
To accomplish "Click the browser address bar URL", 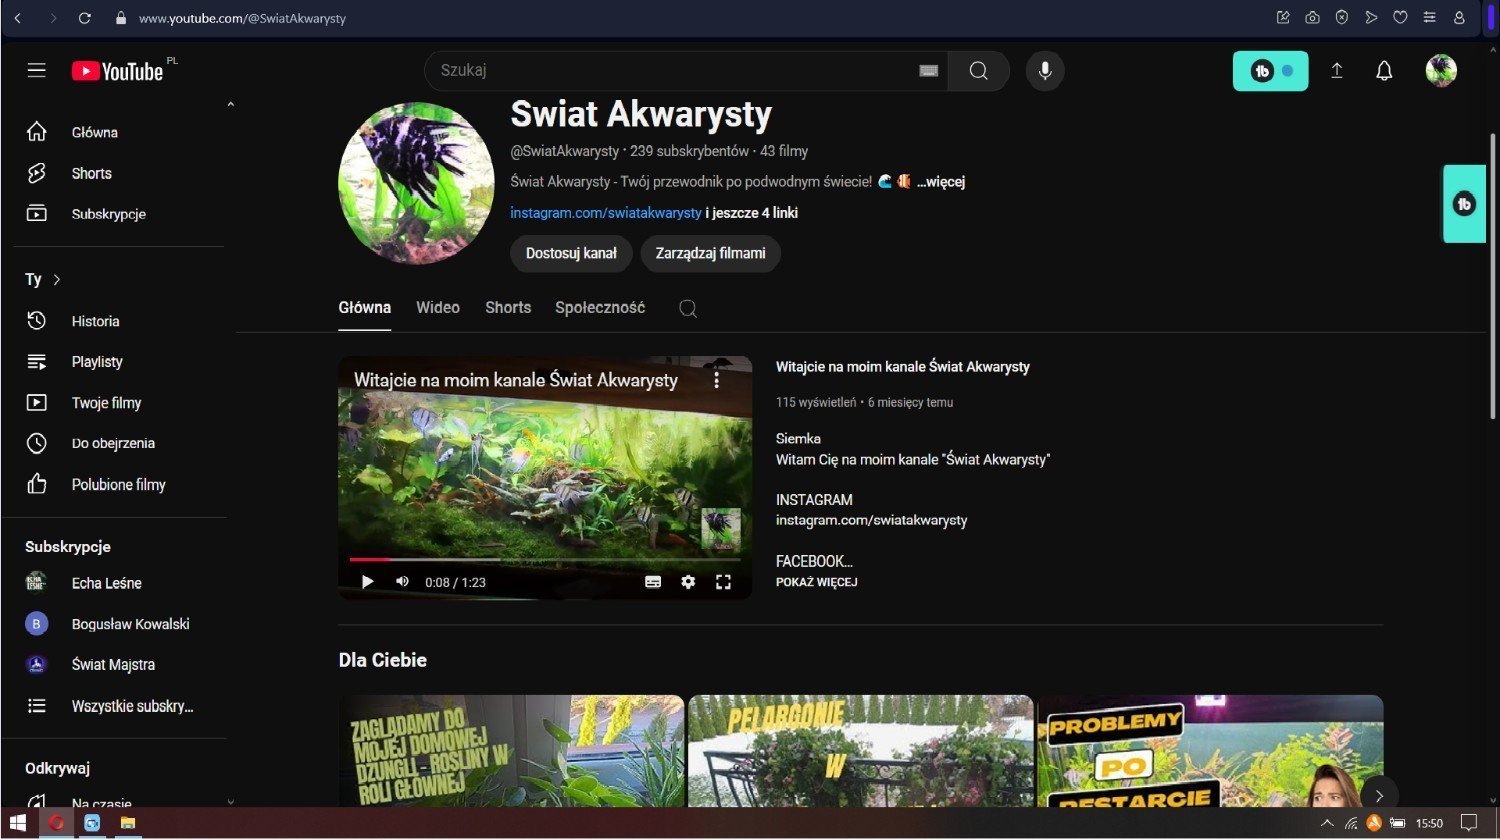I will (x=242, y=18).
